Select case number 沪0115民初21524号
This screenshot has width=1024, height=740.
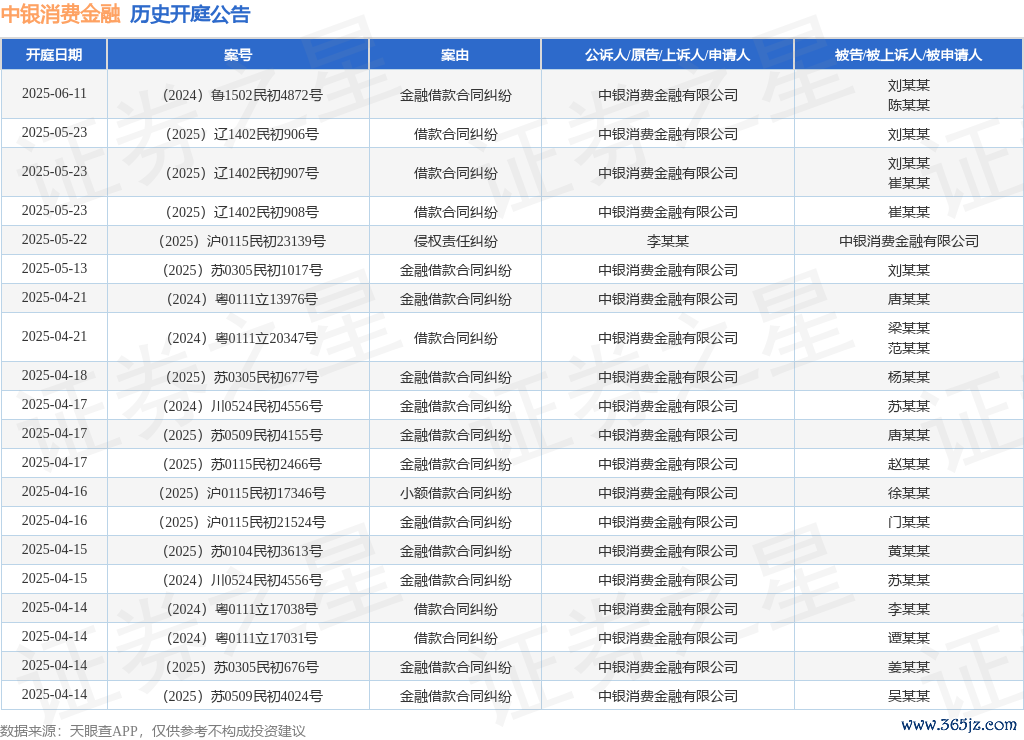click(242, 523)
